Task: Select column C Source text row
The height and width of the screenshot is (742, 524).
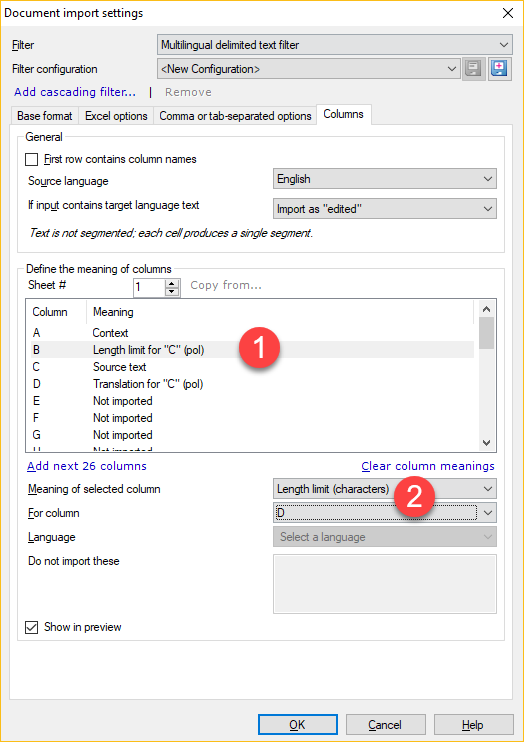Action: tap(252, 367)
